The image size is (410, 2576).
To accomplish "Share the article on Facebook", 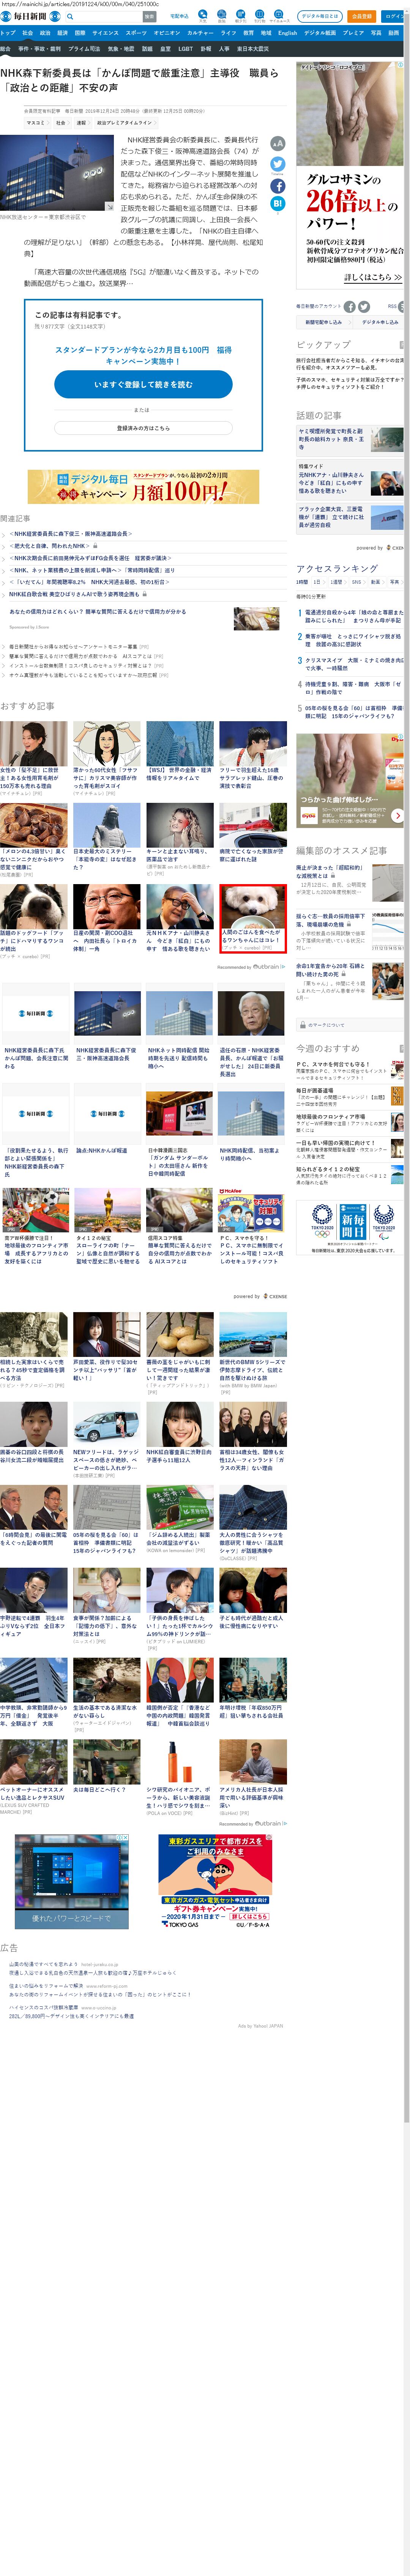I will coord(277,186).
